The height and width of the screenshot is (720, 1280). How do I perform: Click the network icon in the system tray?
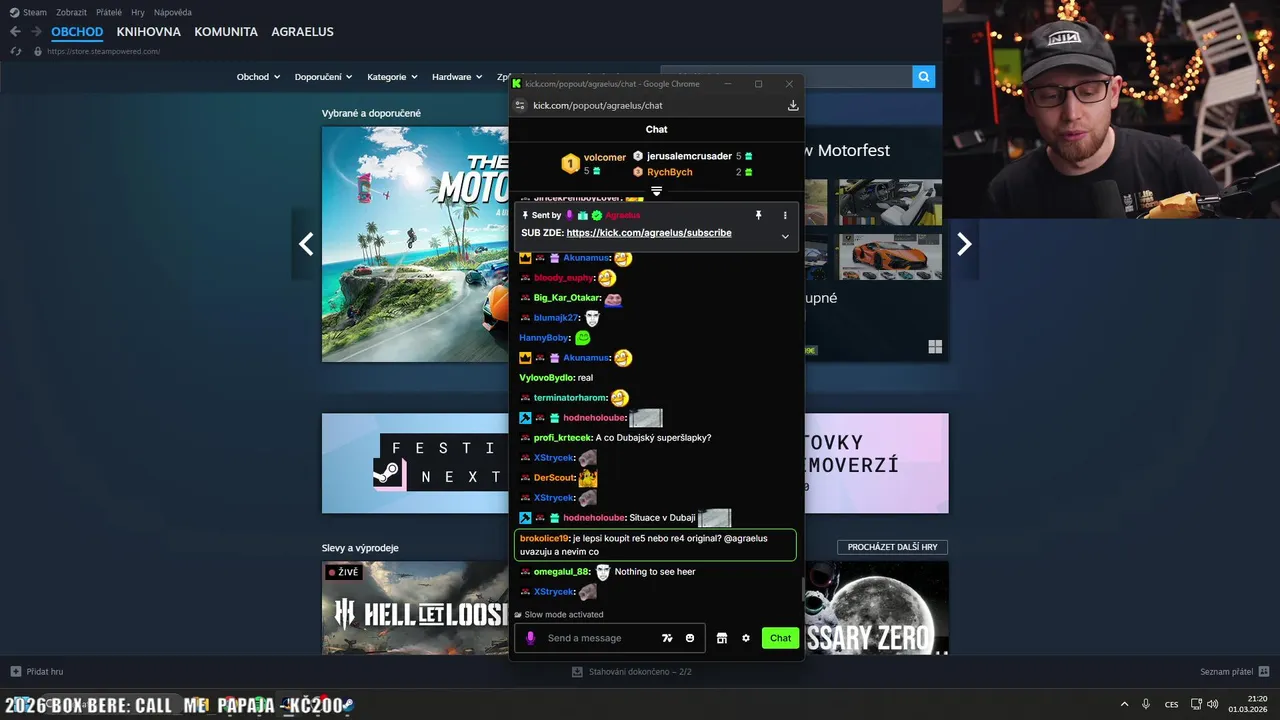coord(1196,704)
